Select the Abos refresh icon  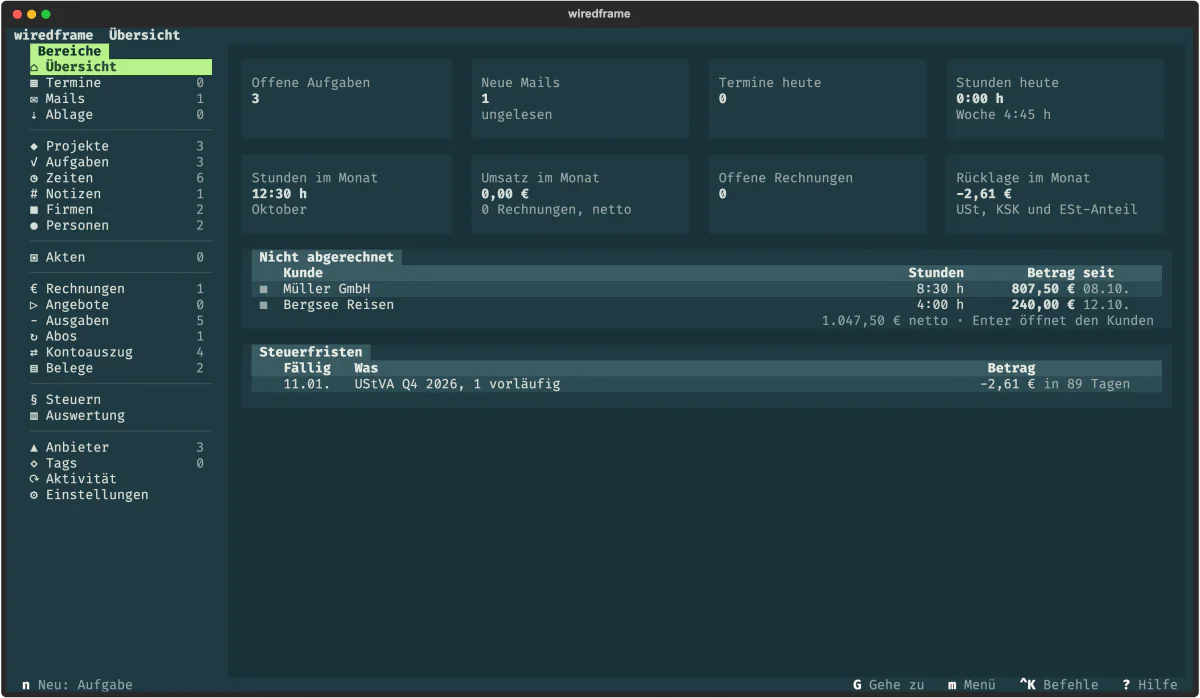click(34, 337)
